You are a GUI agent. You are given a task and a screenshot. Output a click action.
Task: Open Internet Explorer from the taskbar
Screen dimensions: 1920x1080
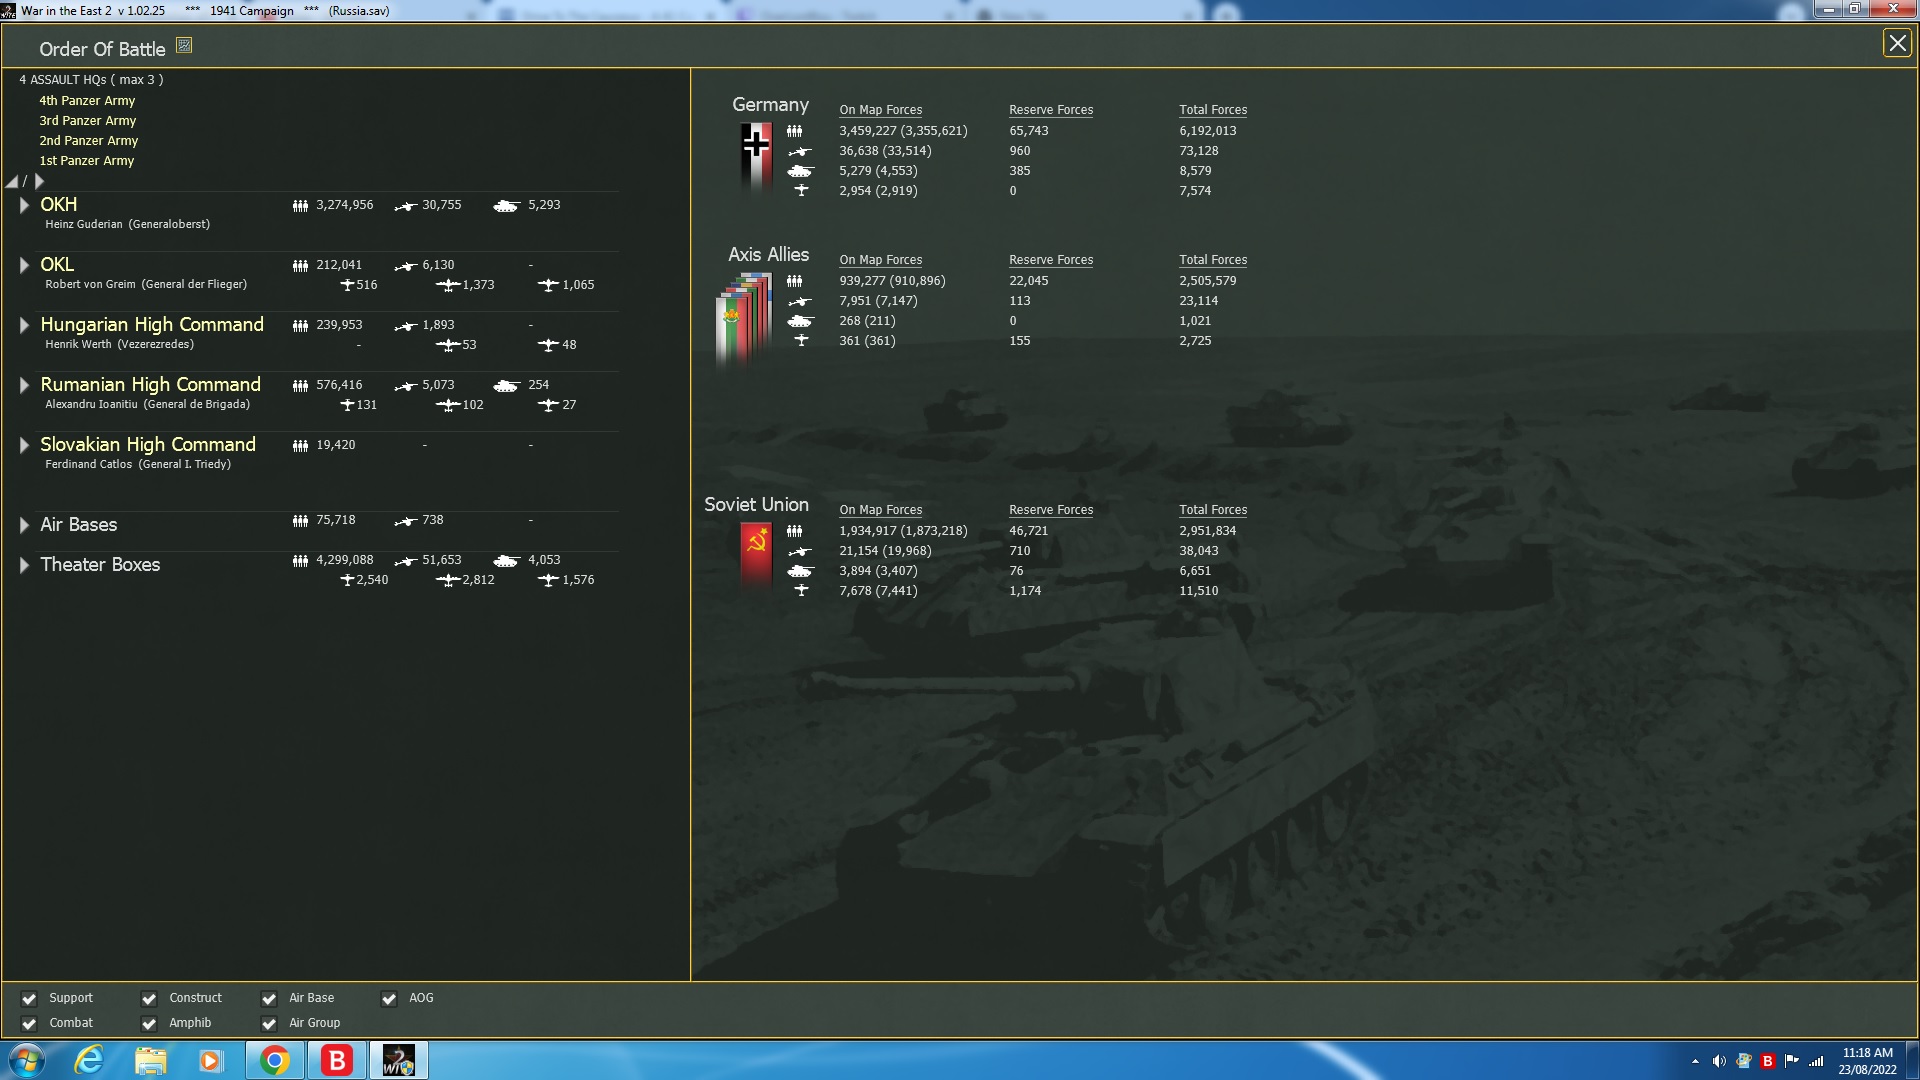click(x=90, y=1060)
